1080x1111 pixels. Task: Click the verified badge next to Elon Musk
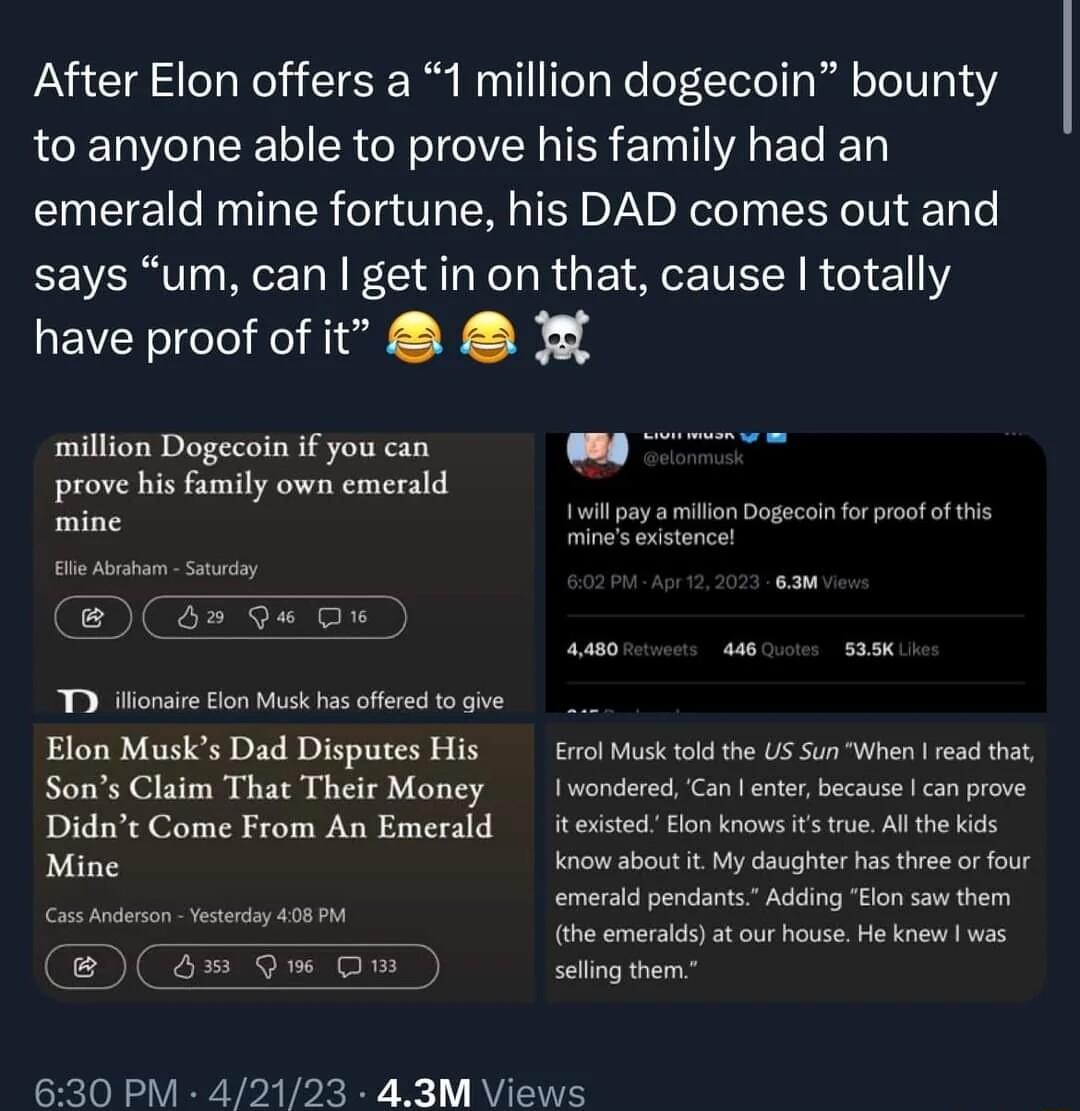pyautogui.click(x=750, y=435)
